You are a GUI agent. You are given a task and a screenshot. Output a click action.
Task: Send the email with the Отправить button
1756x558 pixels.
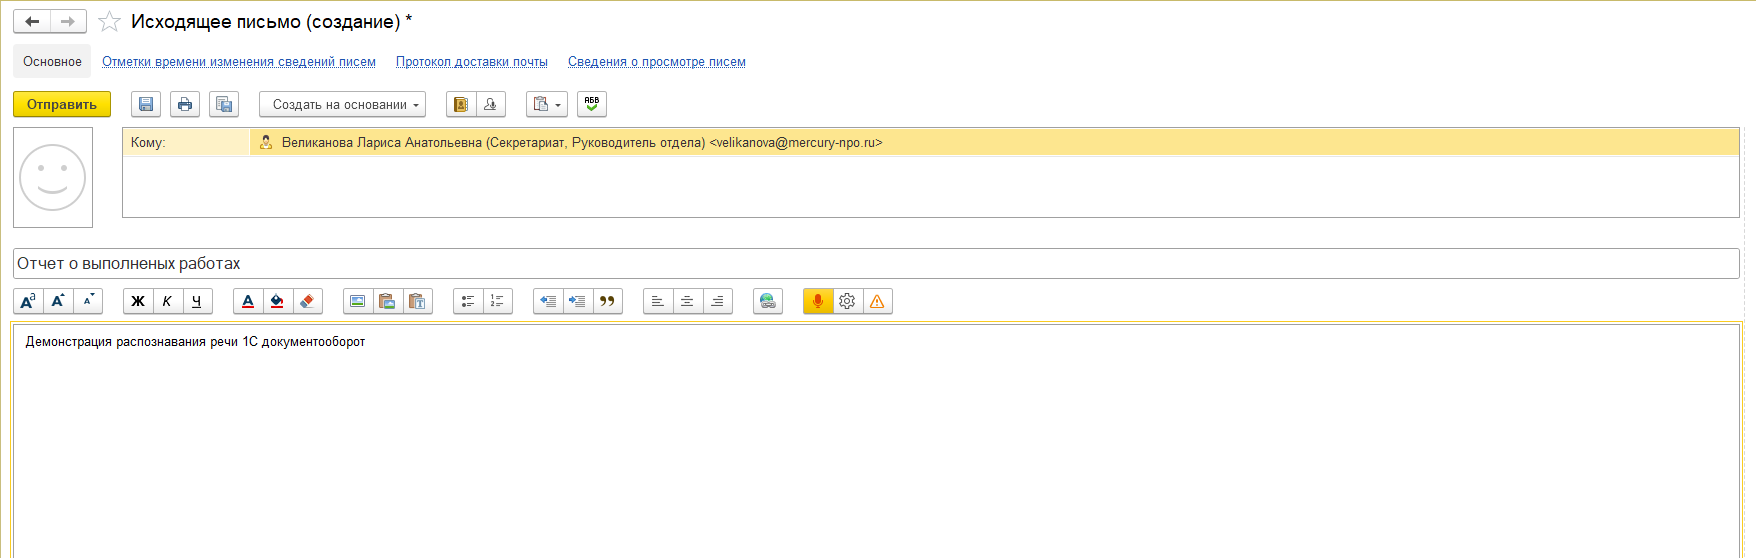62,104
